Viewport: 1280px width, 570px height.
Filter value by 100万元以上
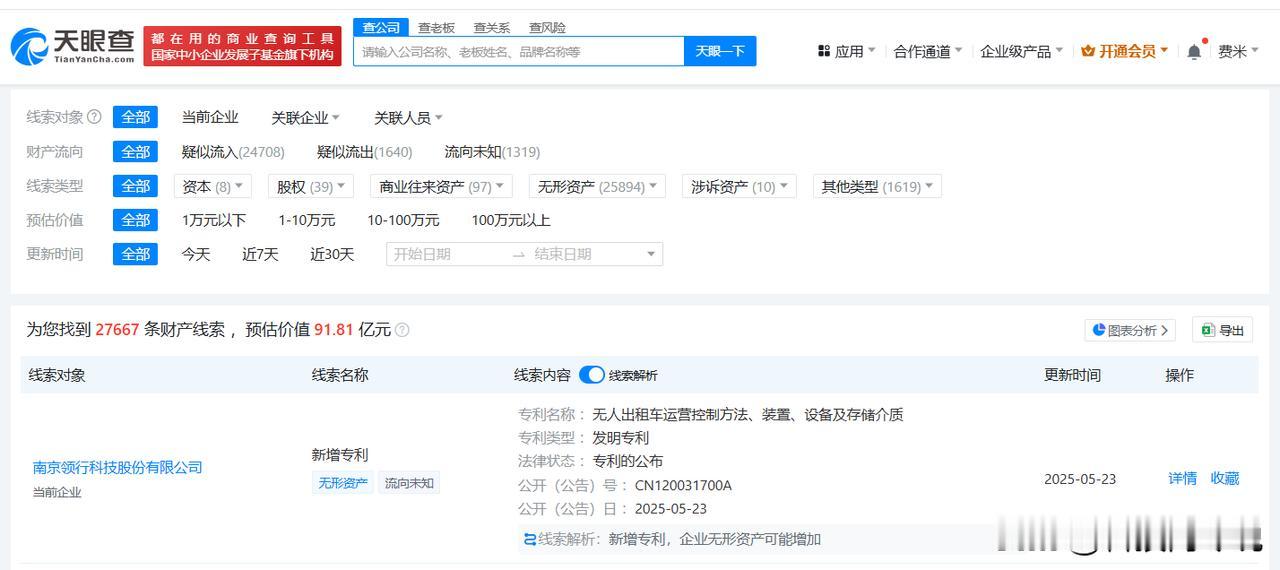click(x=511, y=220)
